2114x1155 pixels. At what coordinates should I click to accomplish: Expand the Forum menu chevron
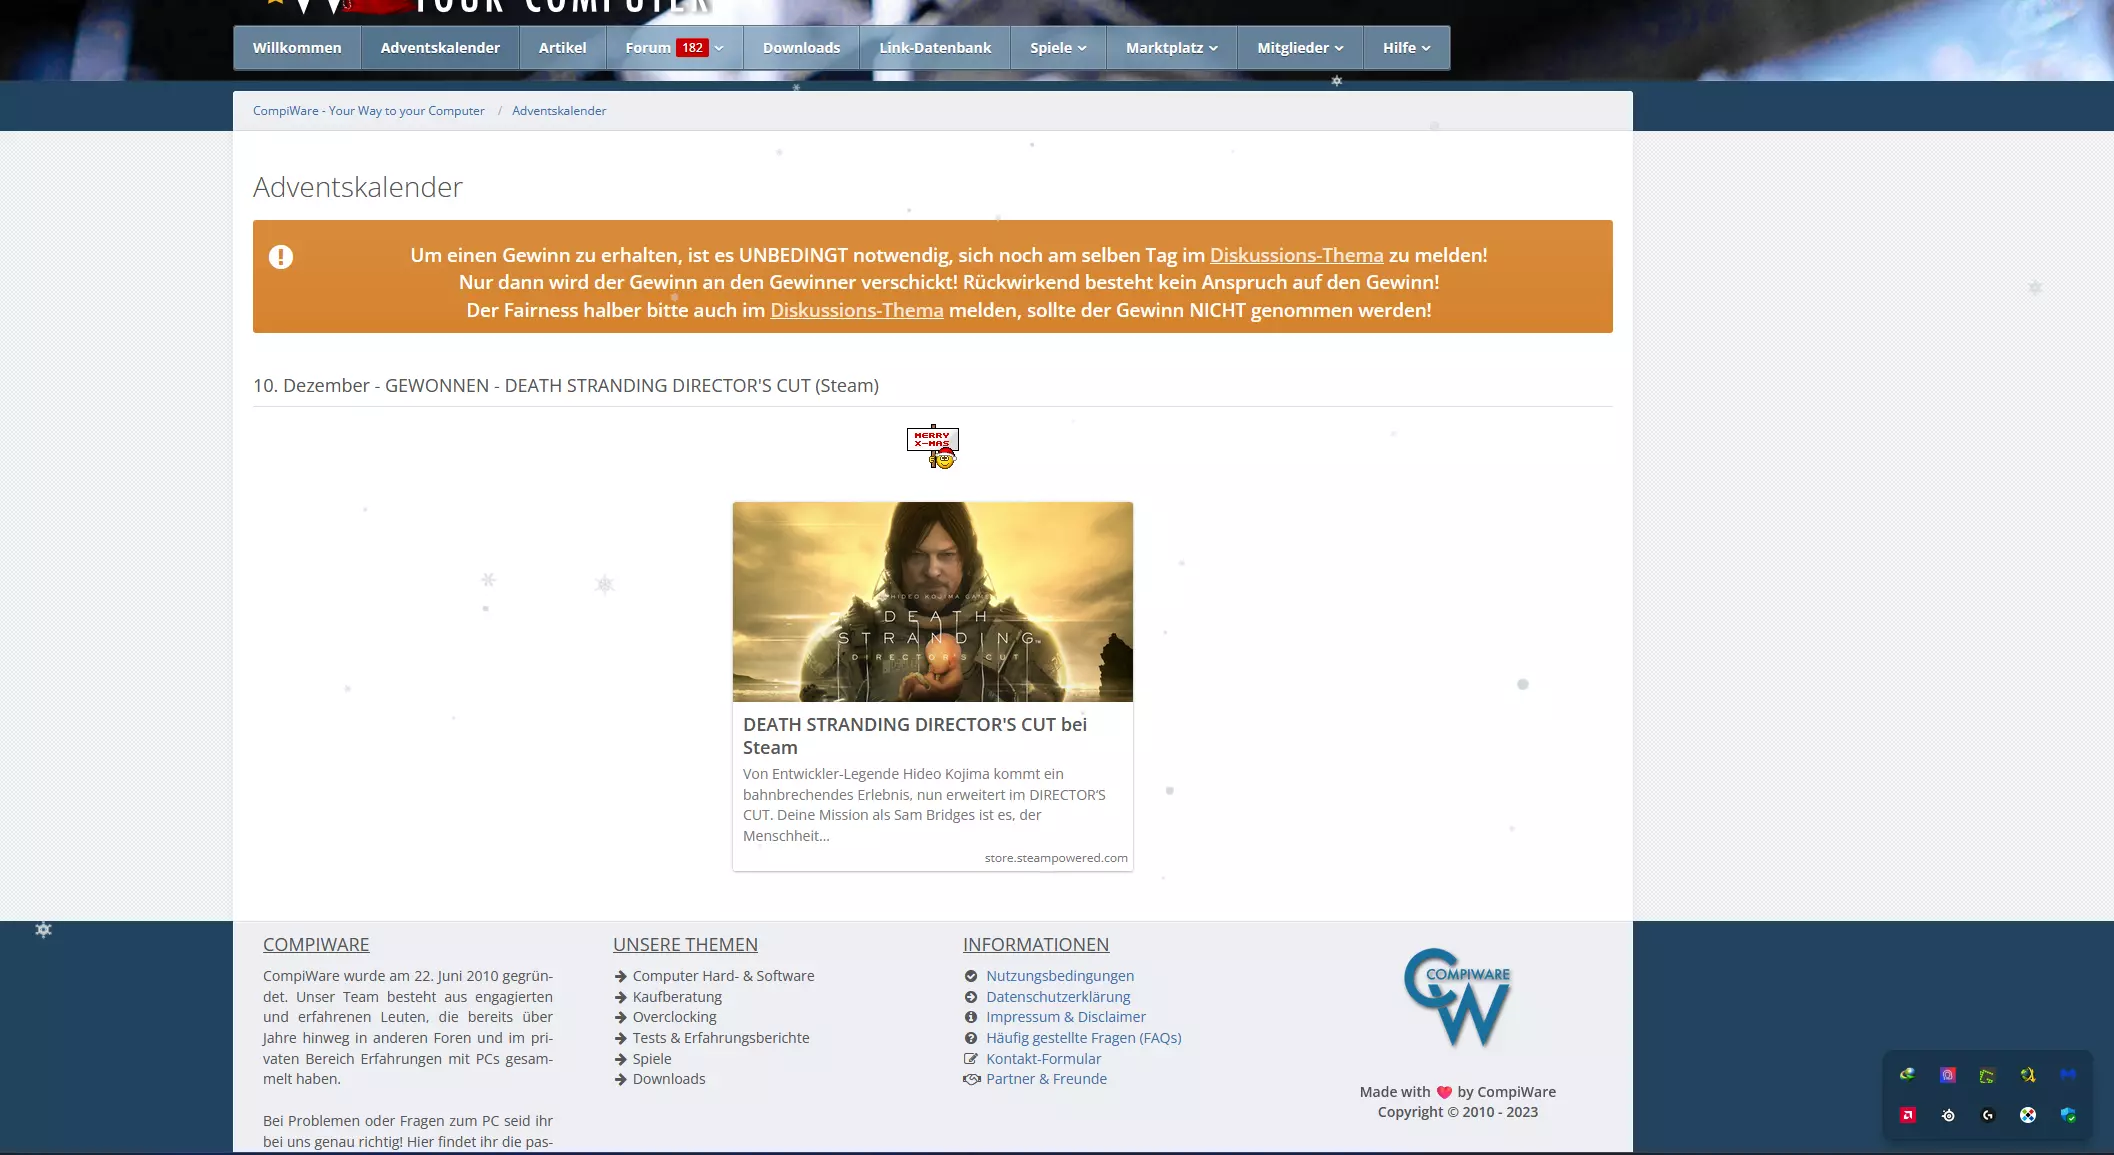click(x=719, y=48)
